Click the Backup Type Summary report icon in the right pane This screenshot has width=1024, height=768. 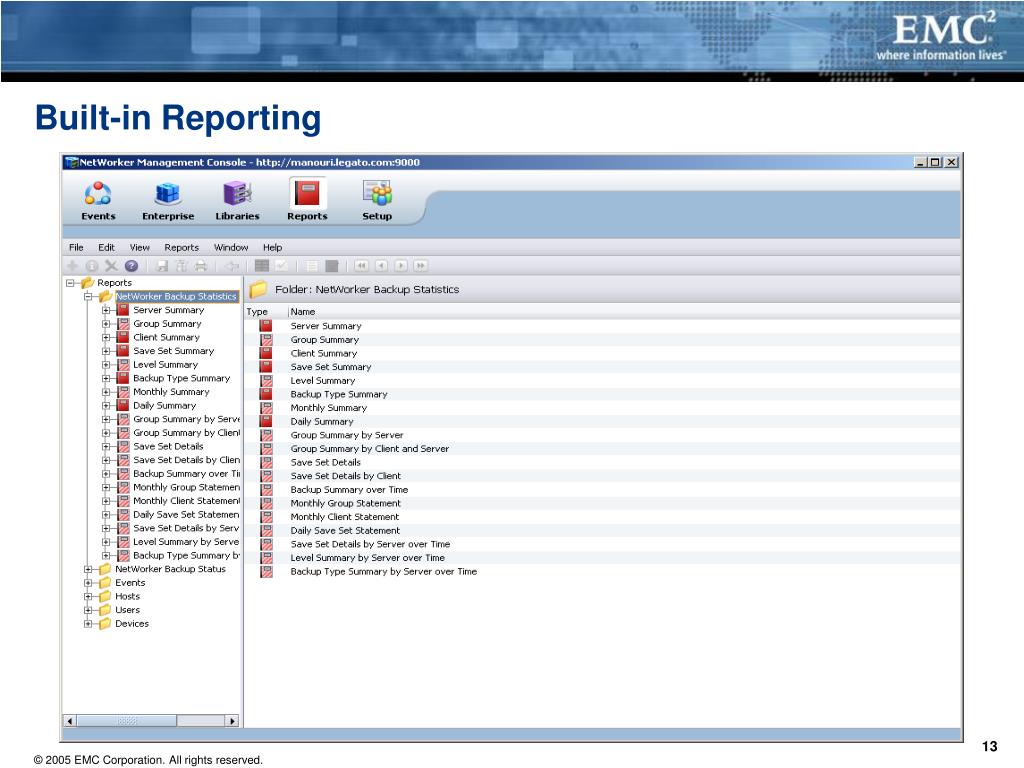[x=266, y=394]
